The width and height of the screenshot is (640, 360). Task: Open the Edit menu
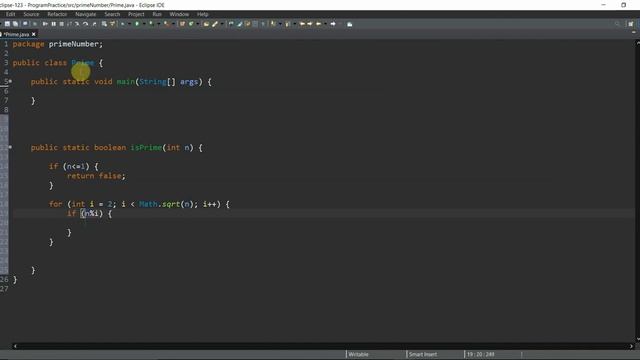point(11,14)
